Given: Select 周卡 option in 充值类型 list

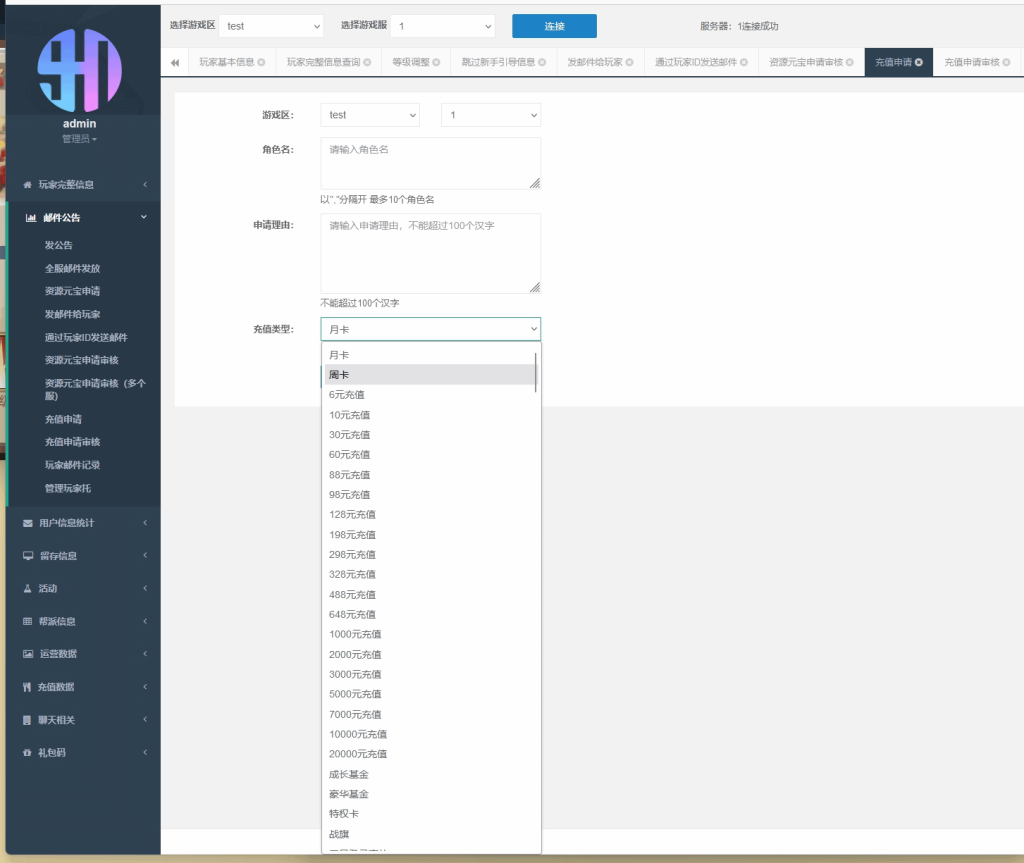Looking at the screenshot, I should tap(339, 375).
